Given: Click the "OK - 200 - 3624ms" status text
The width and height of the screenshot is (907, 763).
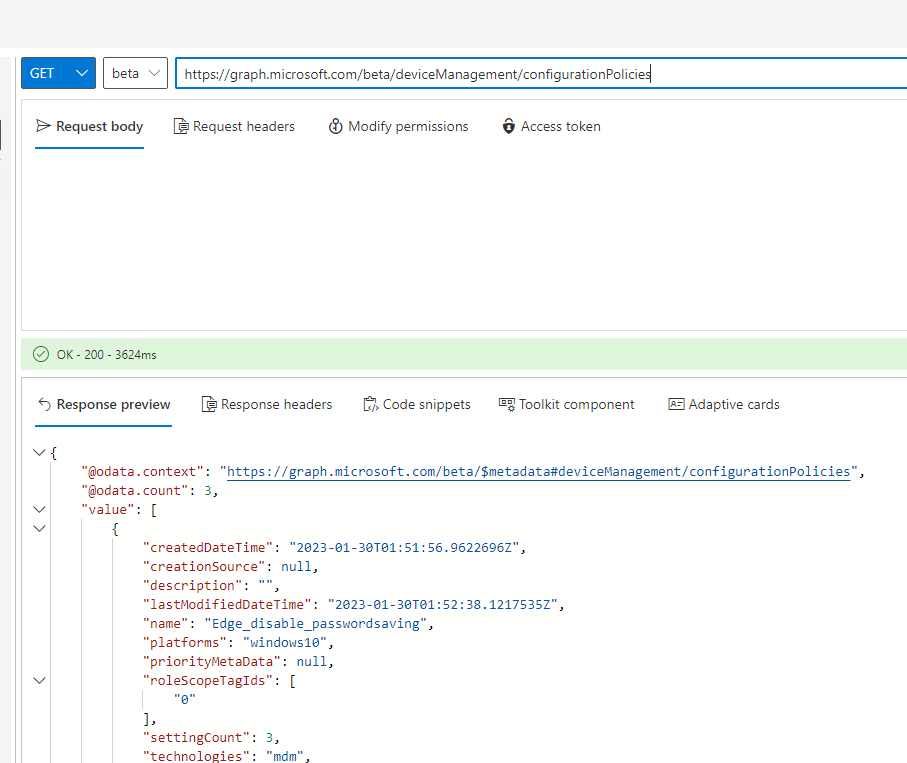Looking at the screenshot, I should (x=106, y=355).
